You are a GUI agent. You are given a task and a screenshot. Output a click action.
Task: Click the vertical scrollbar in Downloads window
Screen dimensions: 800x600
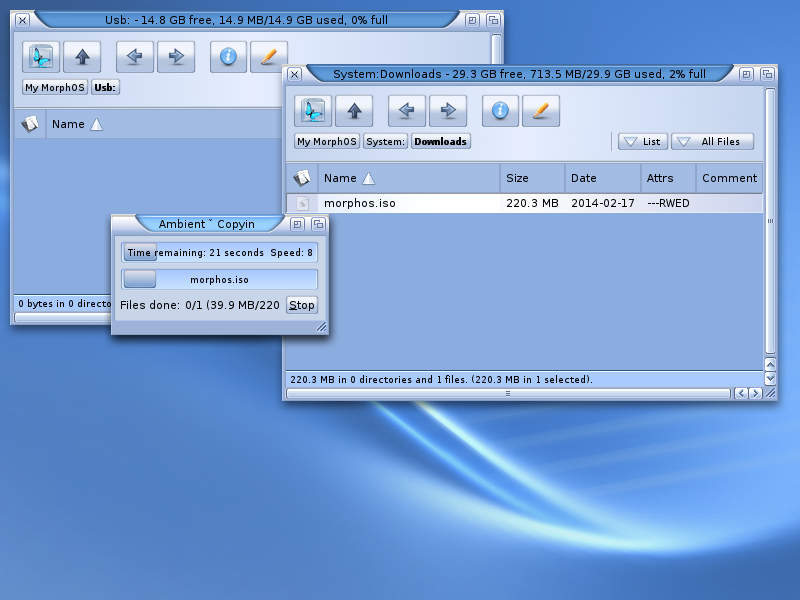pos(770,221)
